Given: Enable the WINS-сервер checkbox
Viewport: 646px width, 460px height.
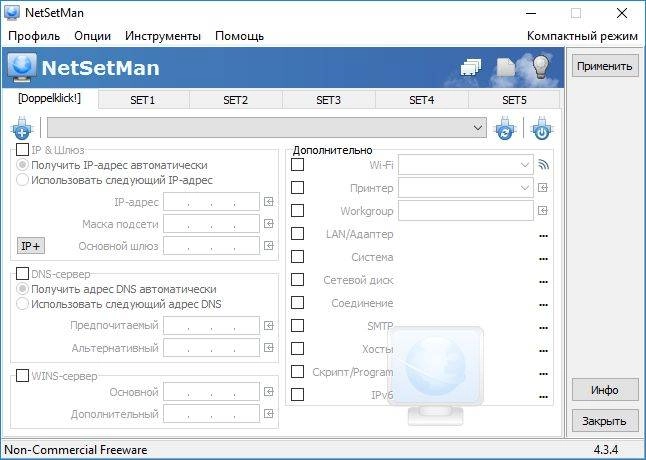Looking at the screenshot, I should coord(22,376).
